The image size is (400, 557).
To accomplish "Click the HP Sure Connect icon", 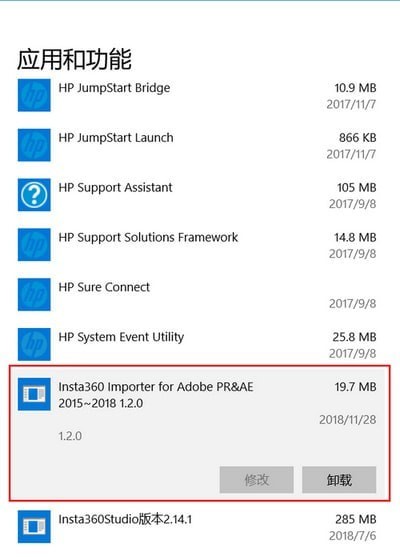I will (34, 294).
